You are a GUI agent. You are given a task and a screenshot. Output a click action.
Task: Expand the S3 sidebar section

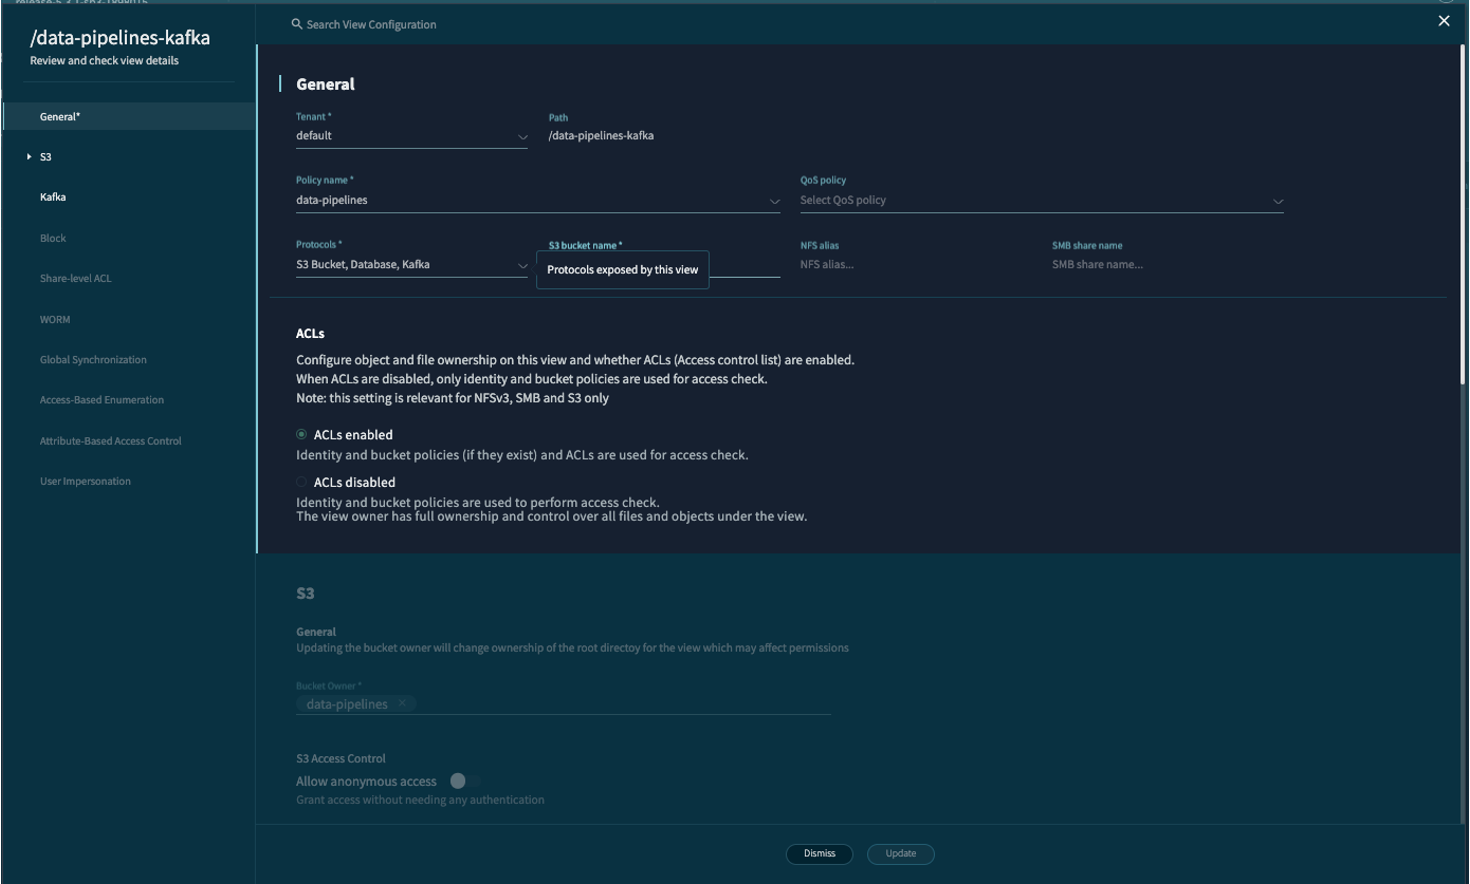point(29,157)
